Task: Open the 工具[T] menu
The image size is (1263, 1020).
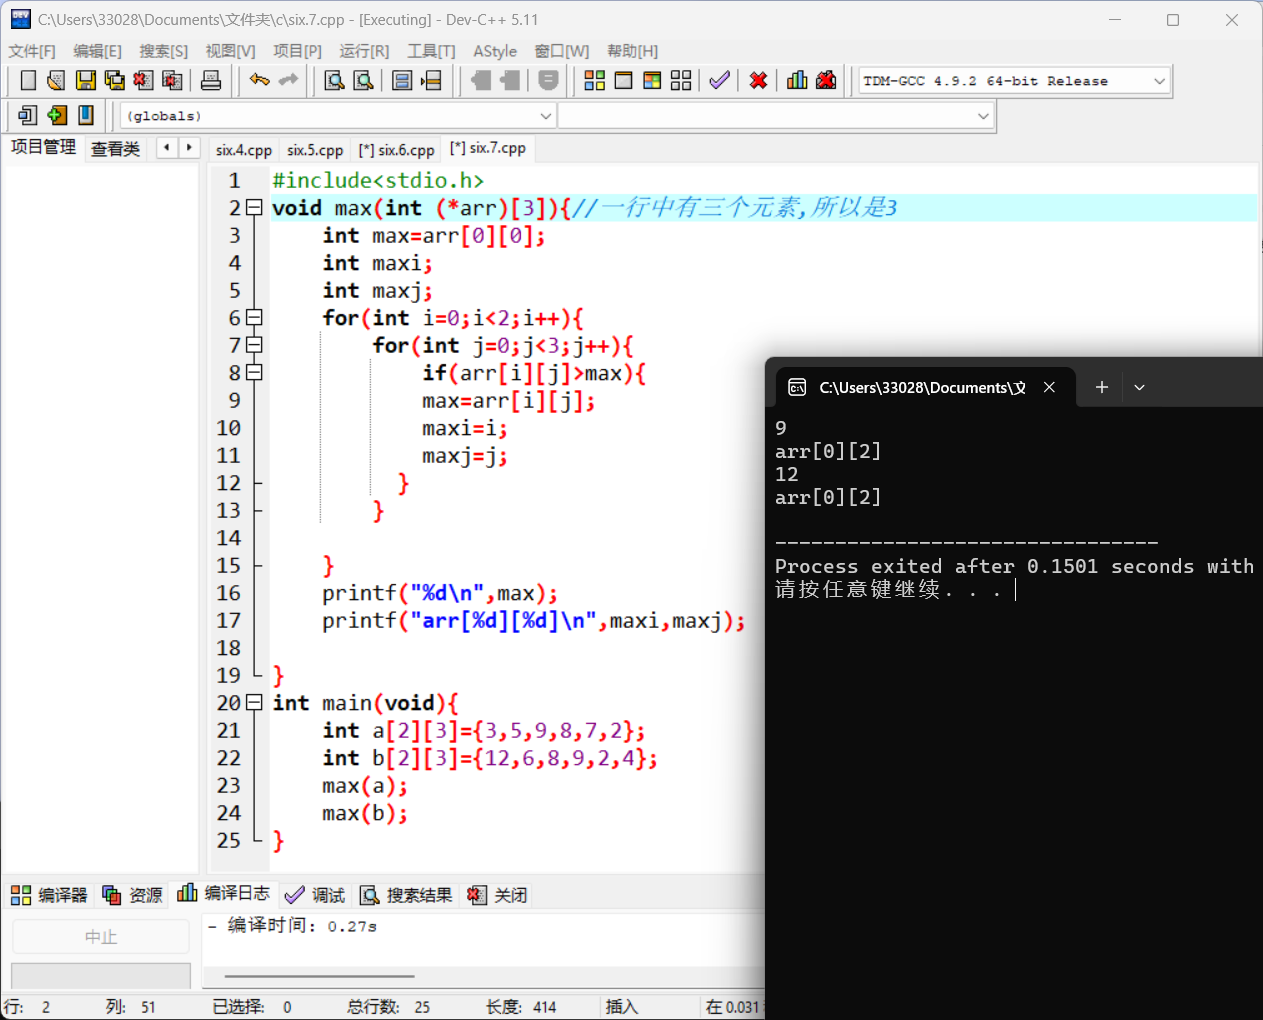Action: click(431, 51)
